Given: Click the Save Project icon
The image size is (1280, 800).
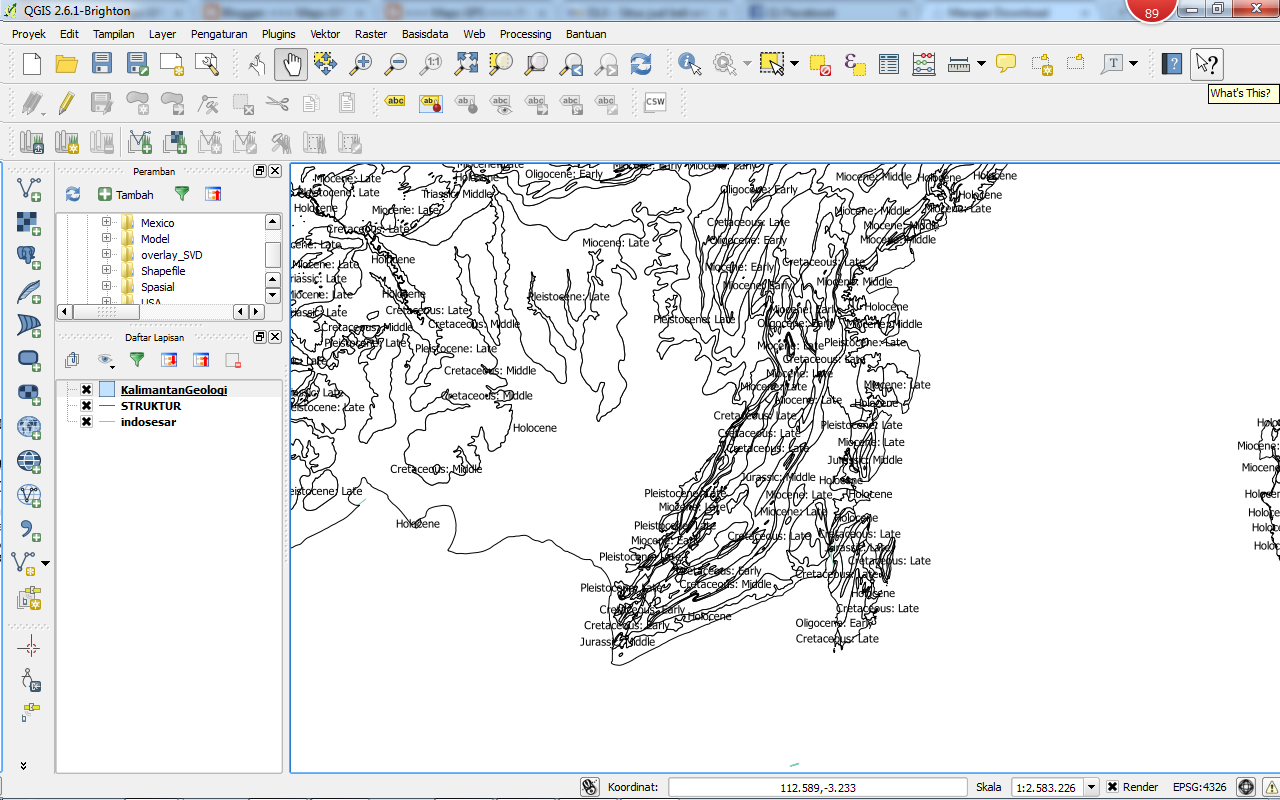Looking at the screenshot, I should (x=102, y=65).
